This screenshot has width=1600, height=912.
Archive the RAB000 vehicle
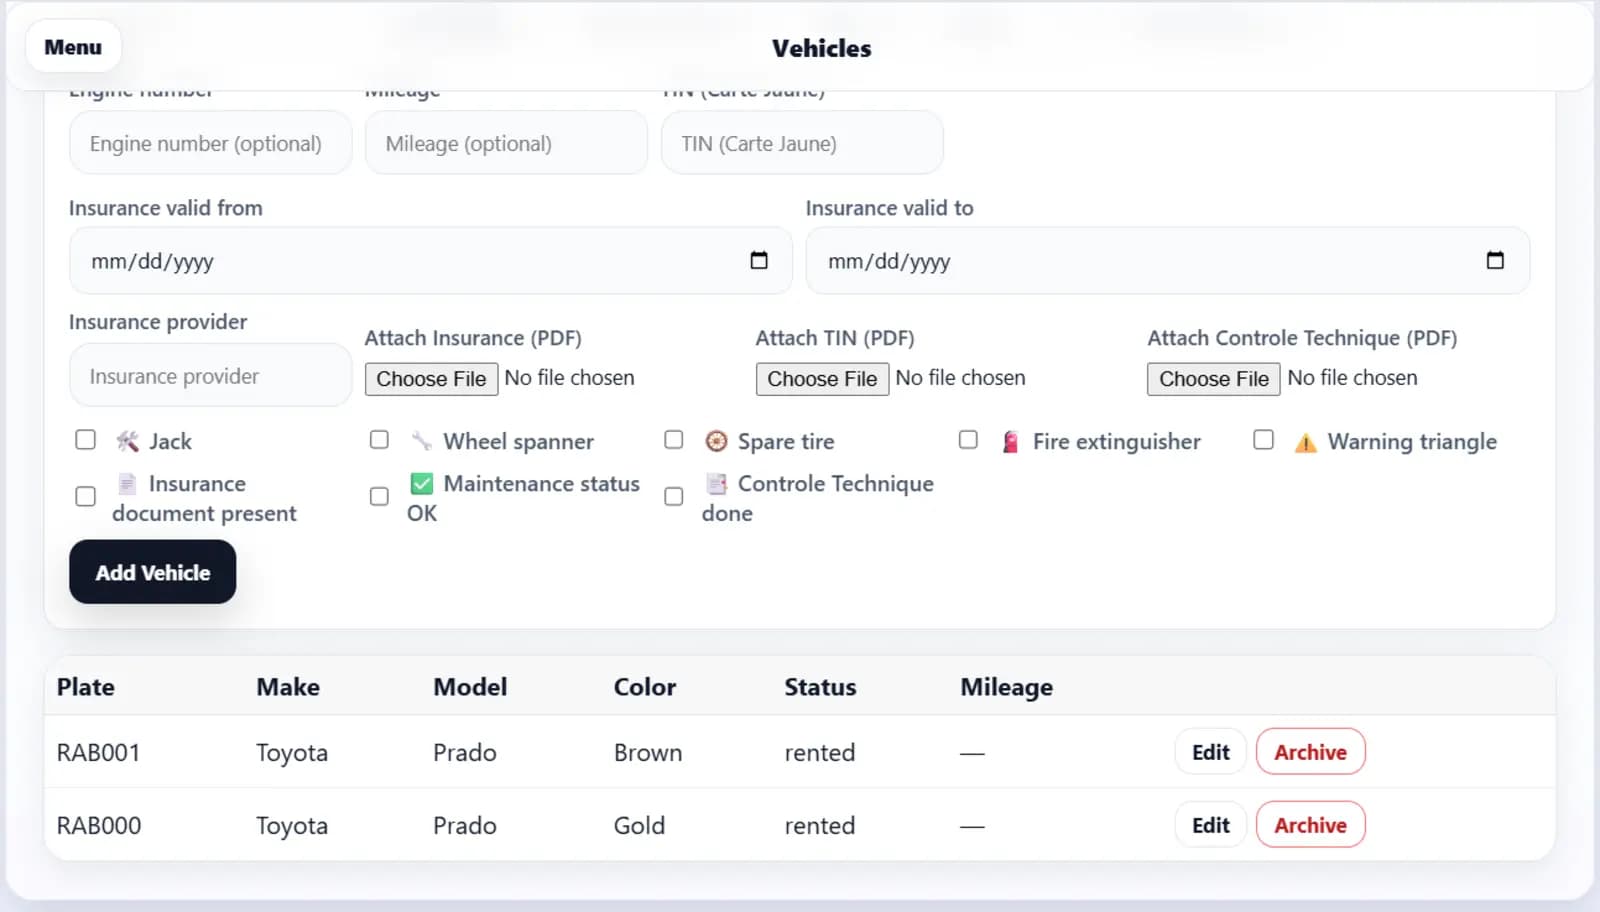click(x=1310, y=825)
